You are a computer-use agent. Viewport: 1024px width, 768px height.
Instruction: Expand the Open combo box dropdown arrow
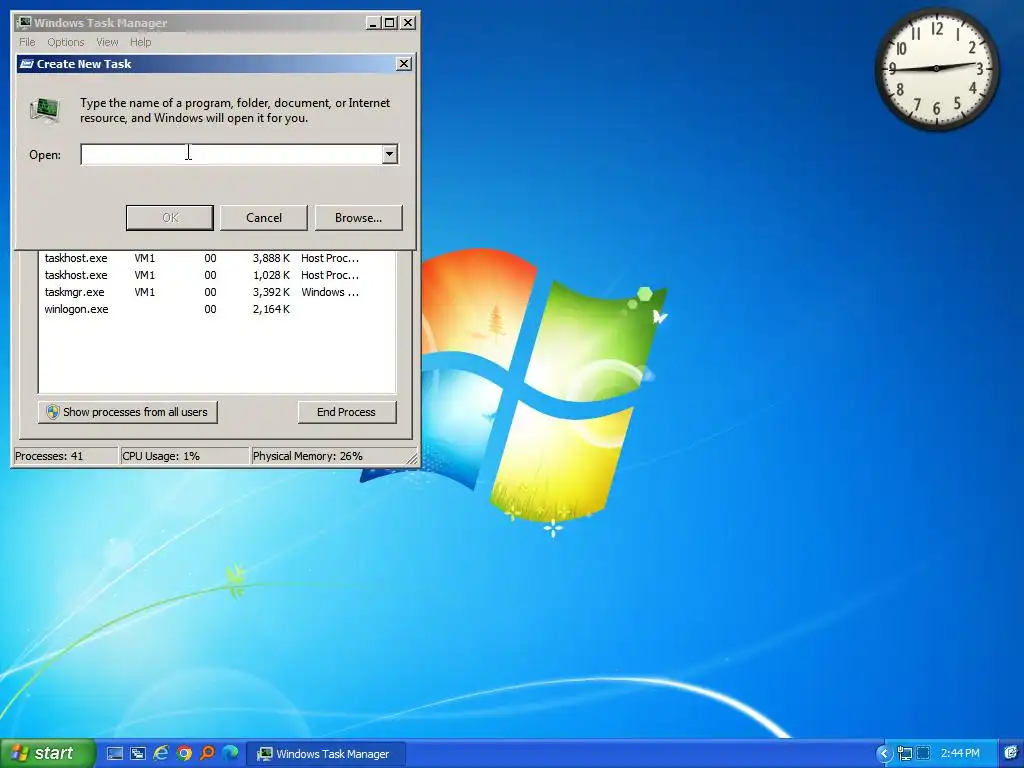click(x=390, y=154)
